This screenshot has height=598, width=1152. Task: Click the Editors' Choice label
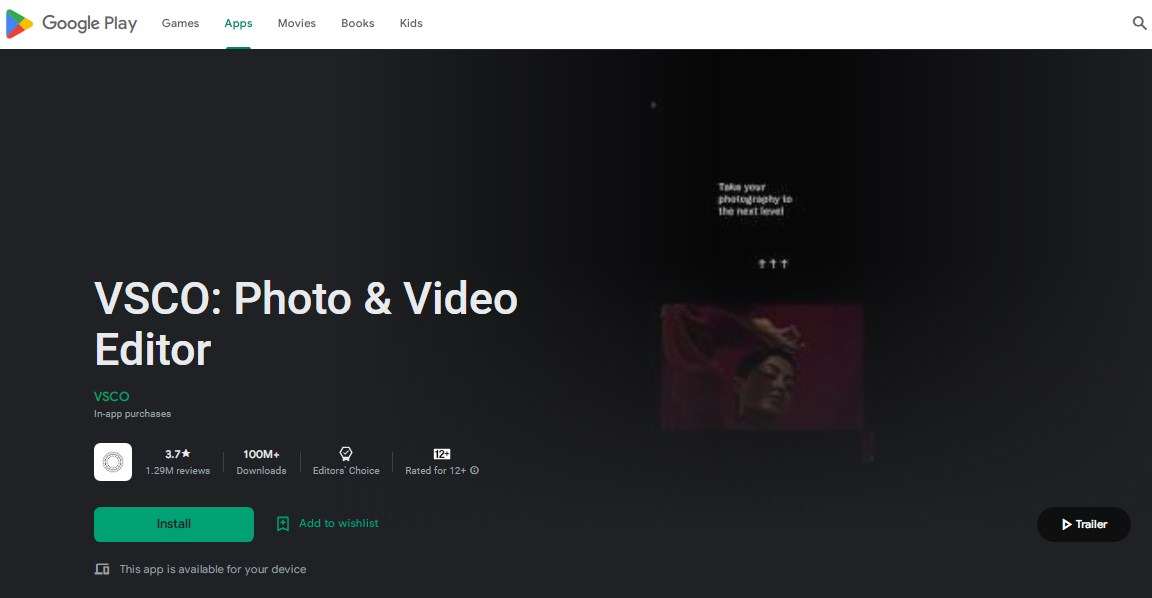(346, 471)
